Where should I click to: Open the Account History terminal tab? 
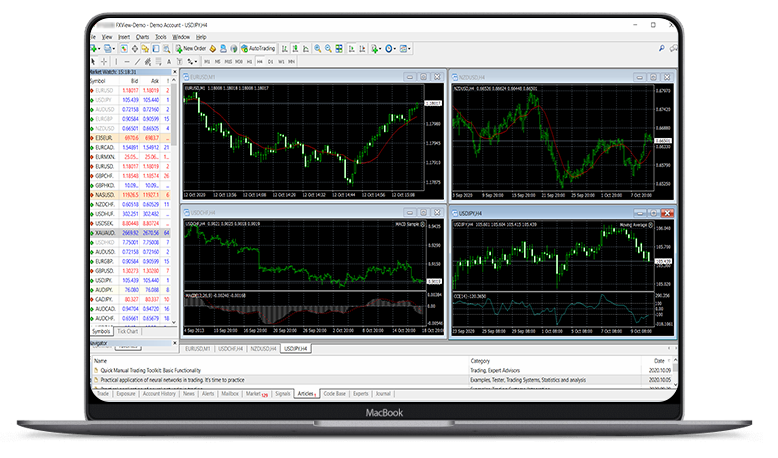tap(159, 393)
